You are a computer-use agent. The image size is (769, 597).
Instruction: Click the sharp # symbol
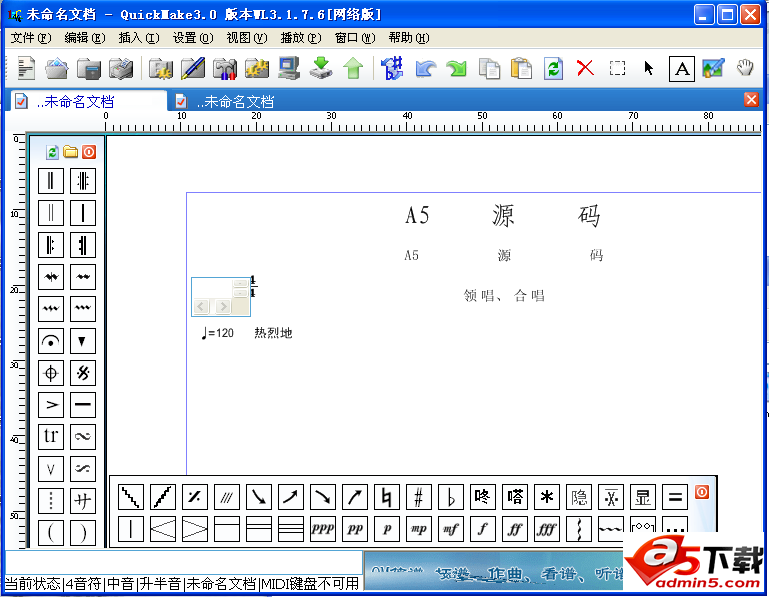418,497
